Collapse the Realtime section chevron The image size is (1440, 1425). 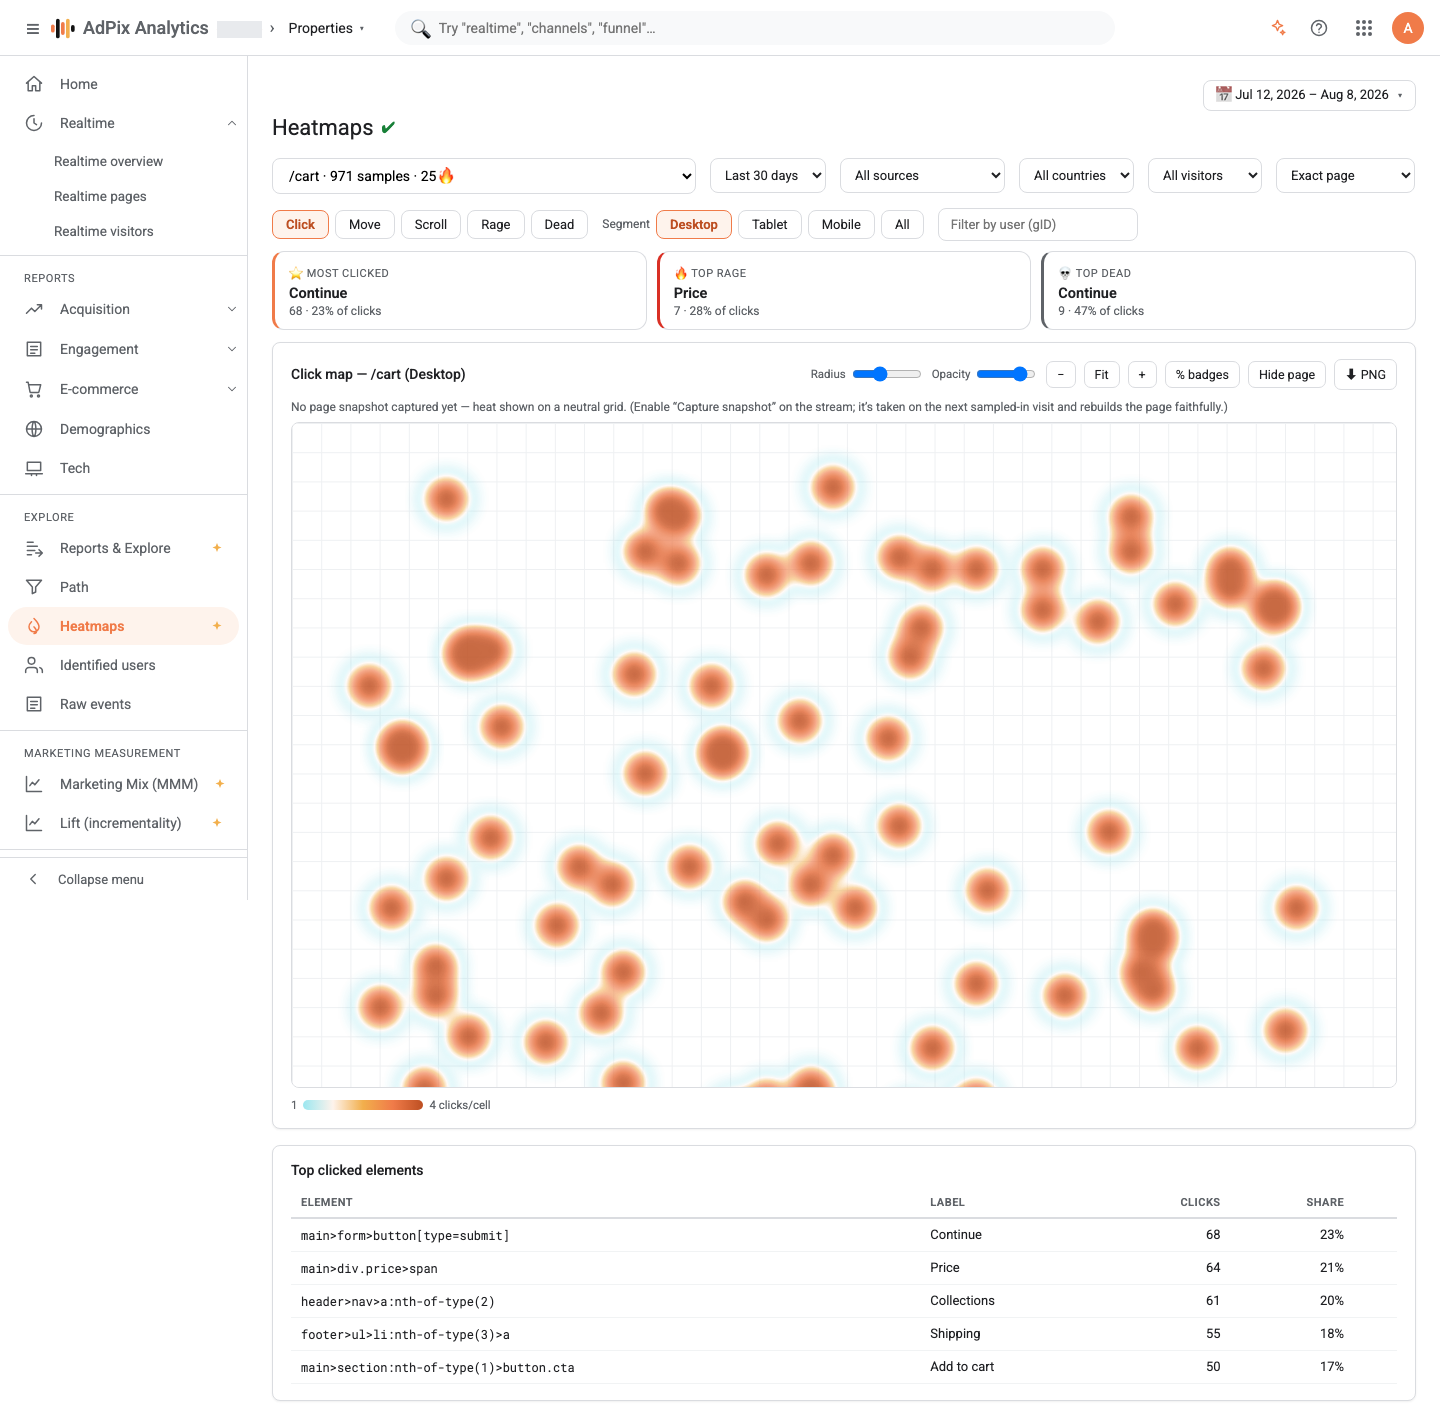(232, 123)
